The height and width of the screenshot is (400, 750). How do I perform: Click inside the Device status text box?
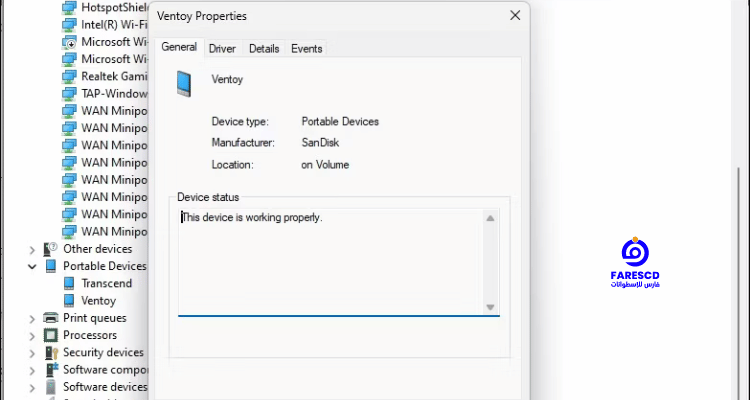pyautogui.click(x=339, y=262)
